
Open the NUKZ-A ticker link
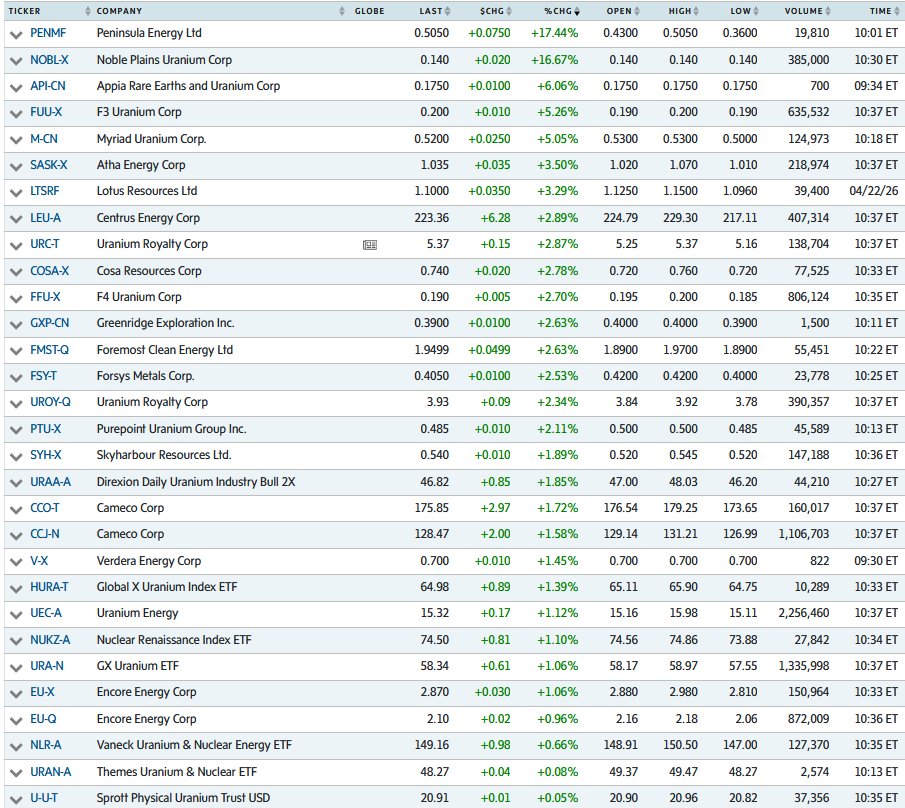[50, 639]
